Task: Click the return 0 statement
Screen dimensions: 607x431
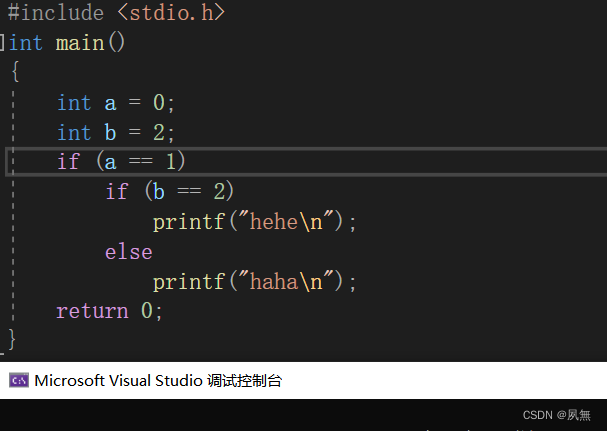Action: pyautogui.click(x=109, y=311)
